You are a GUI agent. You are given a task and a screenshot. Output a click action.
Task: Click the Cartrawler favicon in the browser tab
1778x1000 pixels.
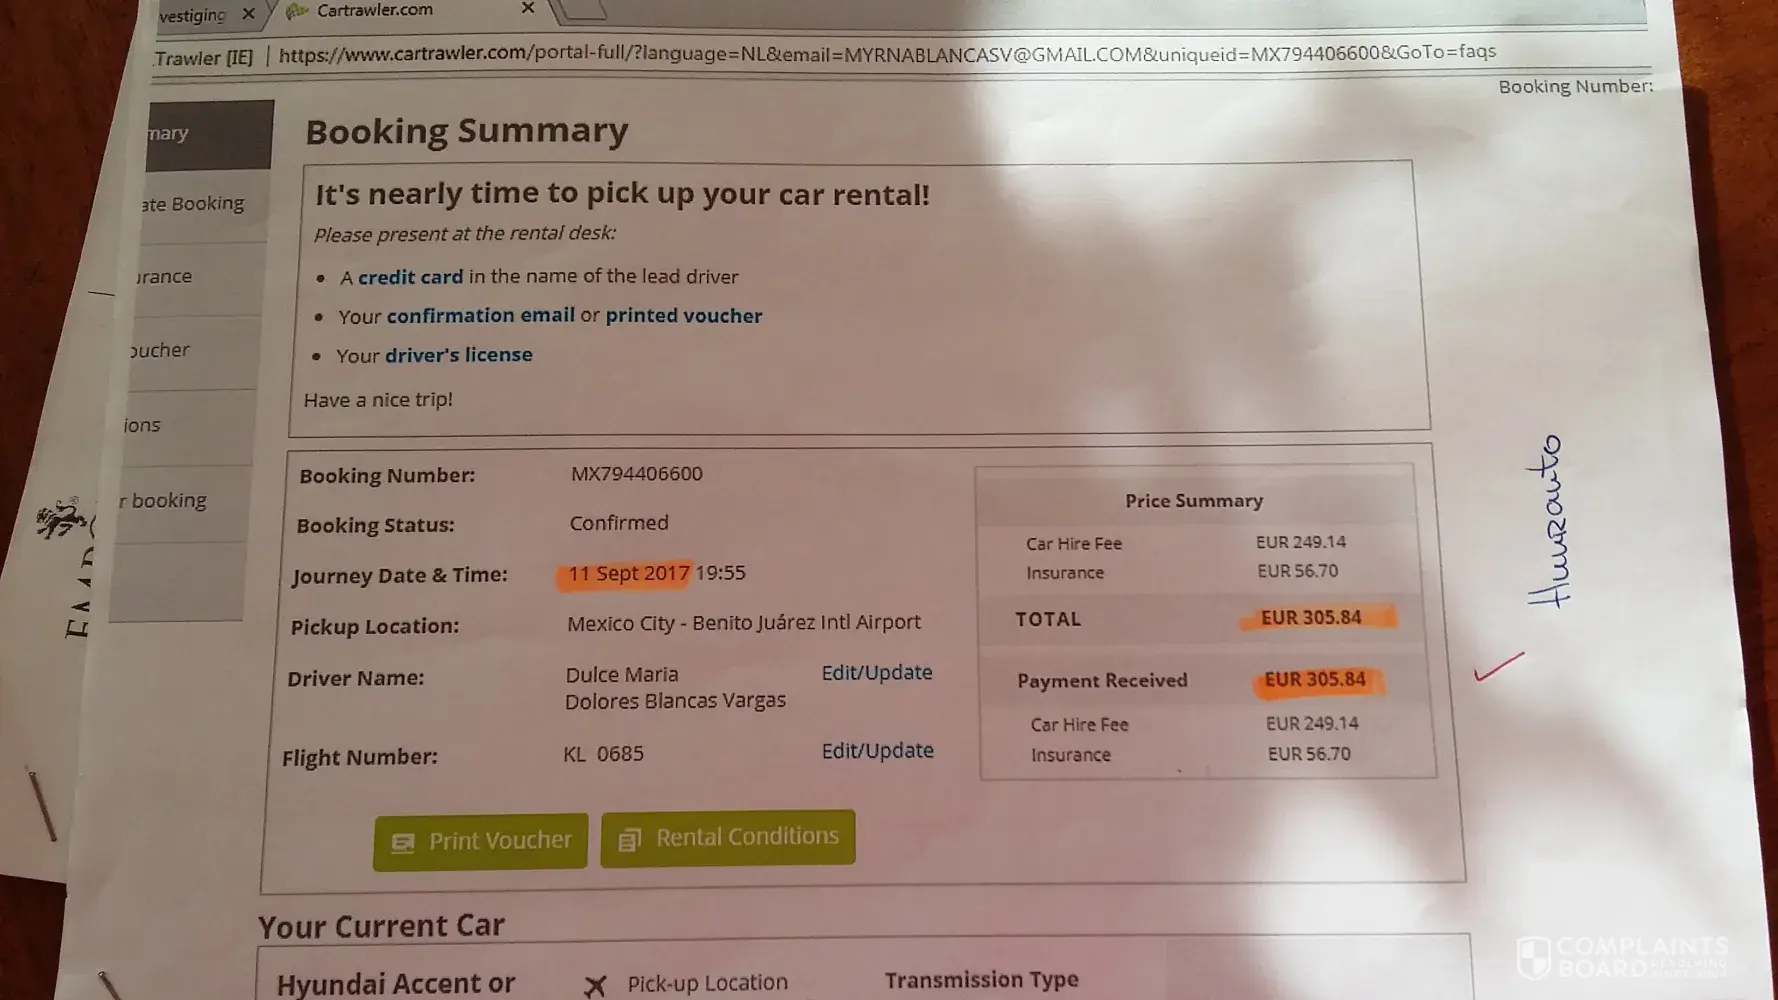pyautogui.click(x=297, y=11)
